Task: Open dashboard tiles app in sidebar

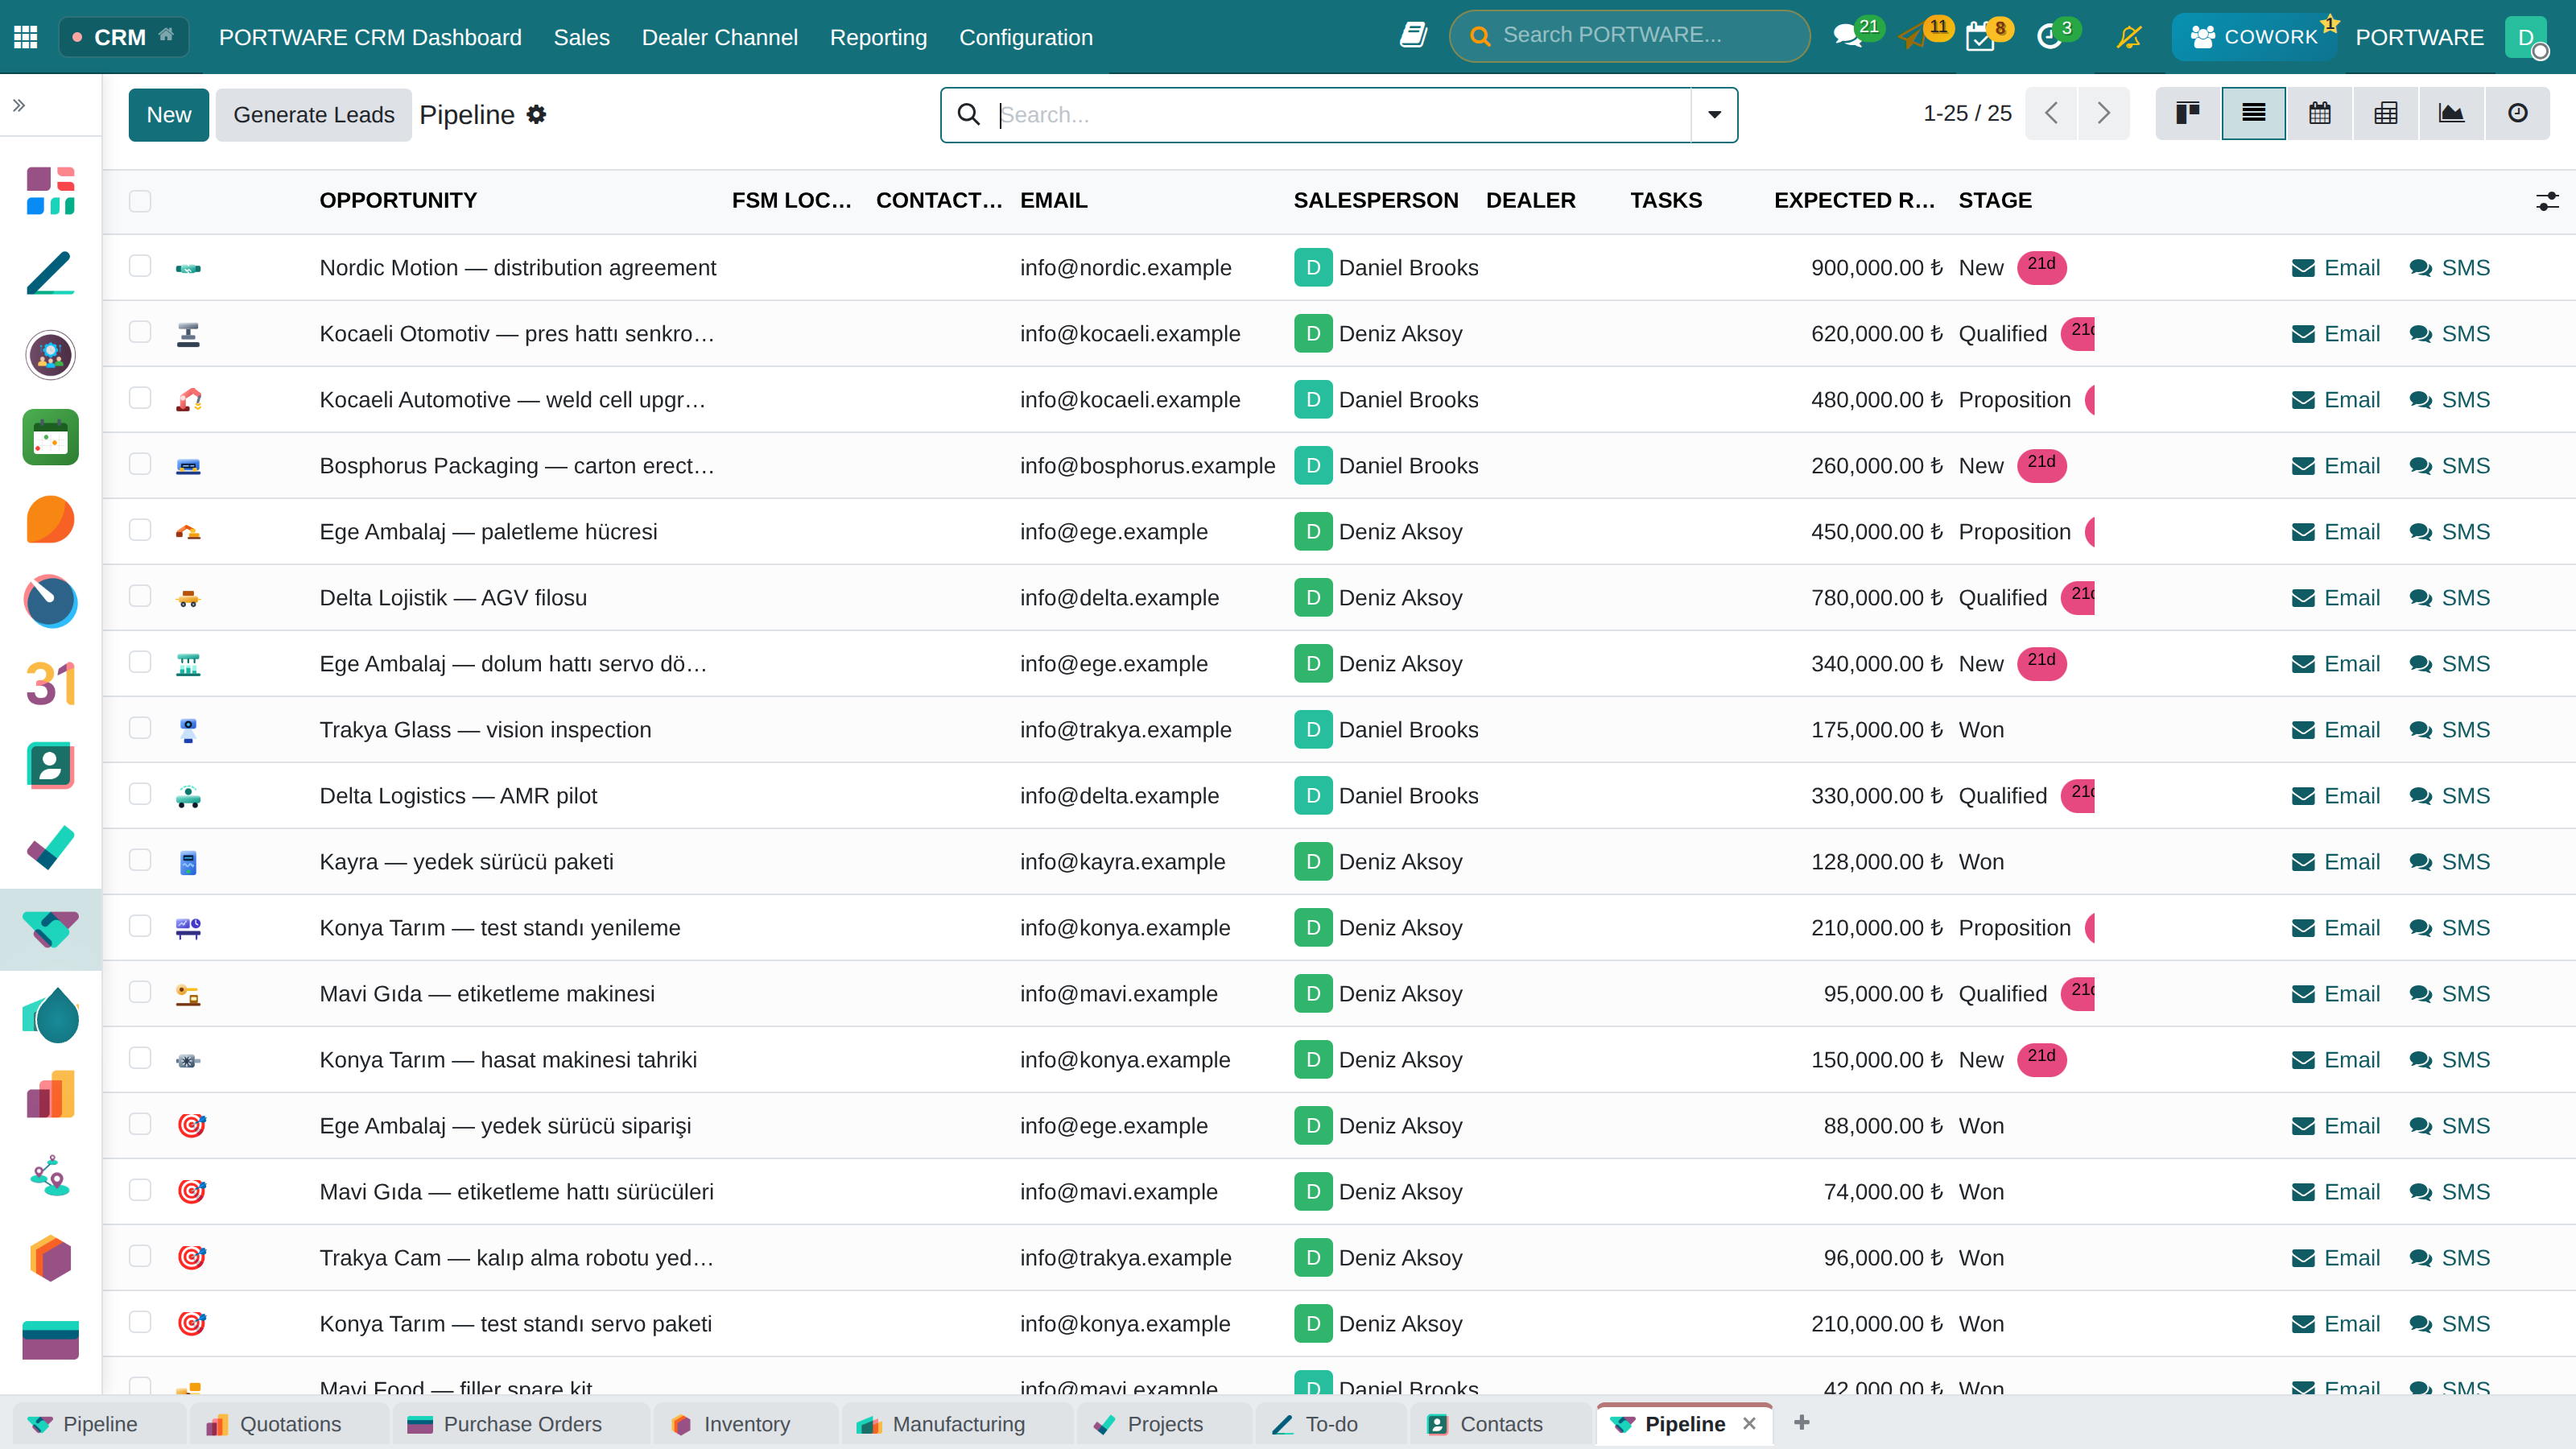Action: tap(50, 191)
